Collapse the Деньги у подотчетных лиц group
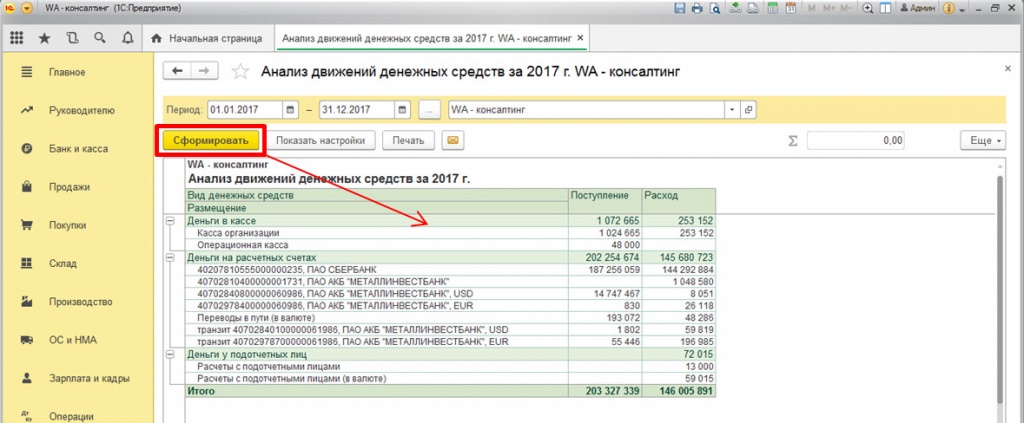Image resolution: width=1024 pixels, height=423 pixels. pos(170,354)
